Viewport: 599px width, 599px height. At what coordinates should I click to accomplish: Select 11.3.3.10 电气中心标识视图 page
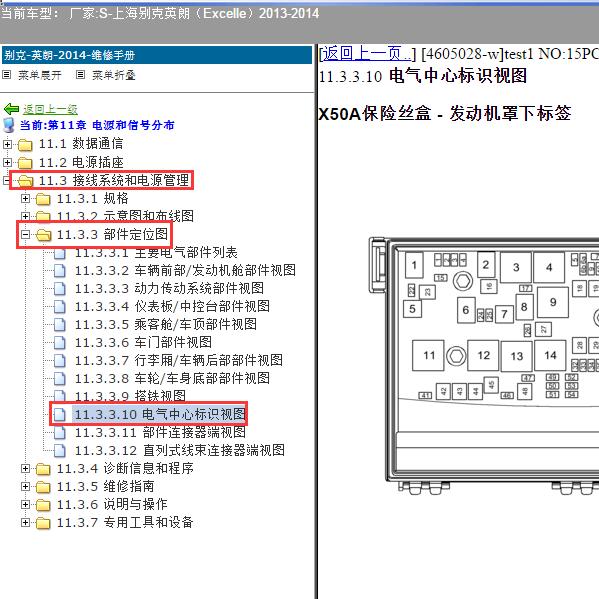pos(160,414)
